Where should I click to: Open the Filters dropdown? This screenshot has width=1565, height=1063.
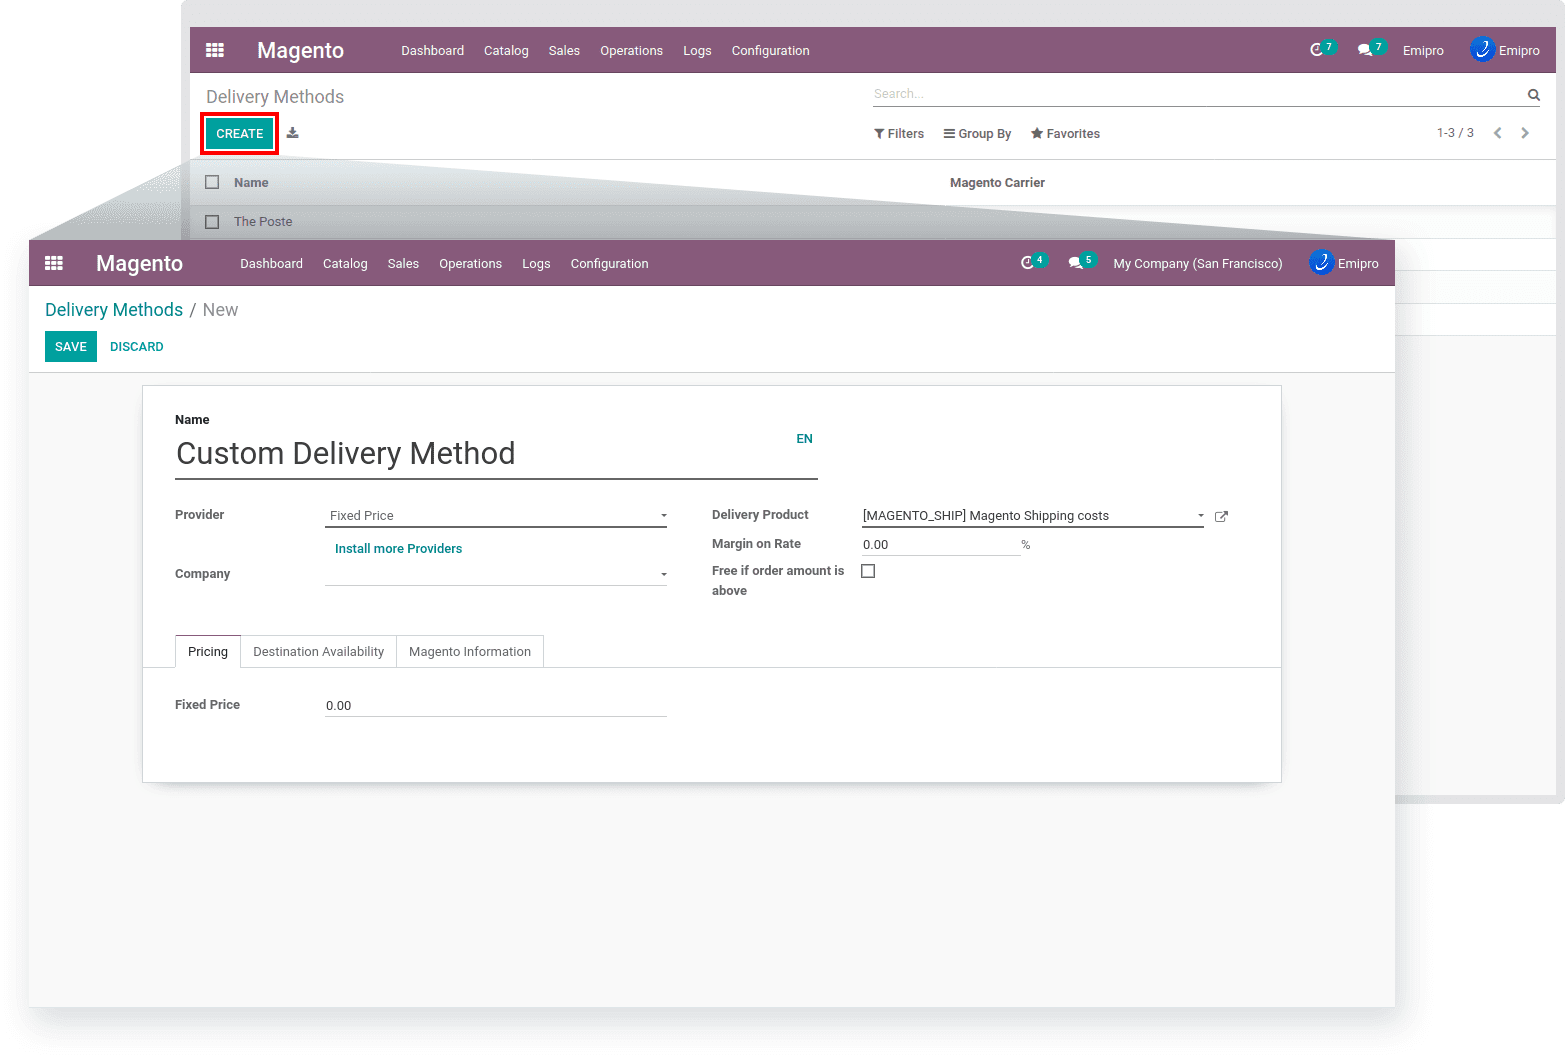click(x=899, y=134)
